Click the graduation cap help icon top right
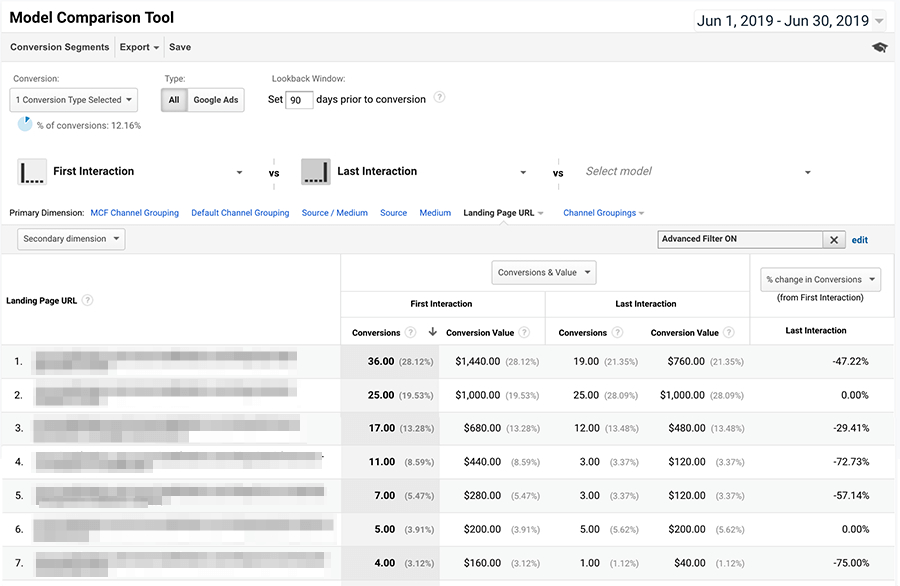The height and width of the screenshot is (586, 900). click(x=879, y=47)
